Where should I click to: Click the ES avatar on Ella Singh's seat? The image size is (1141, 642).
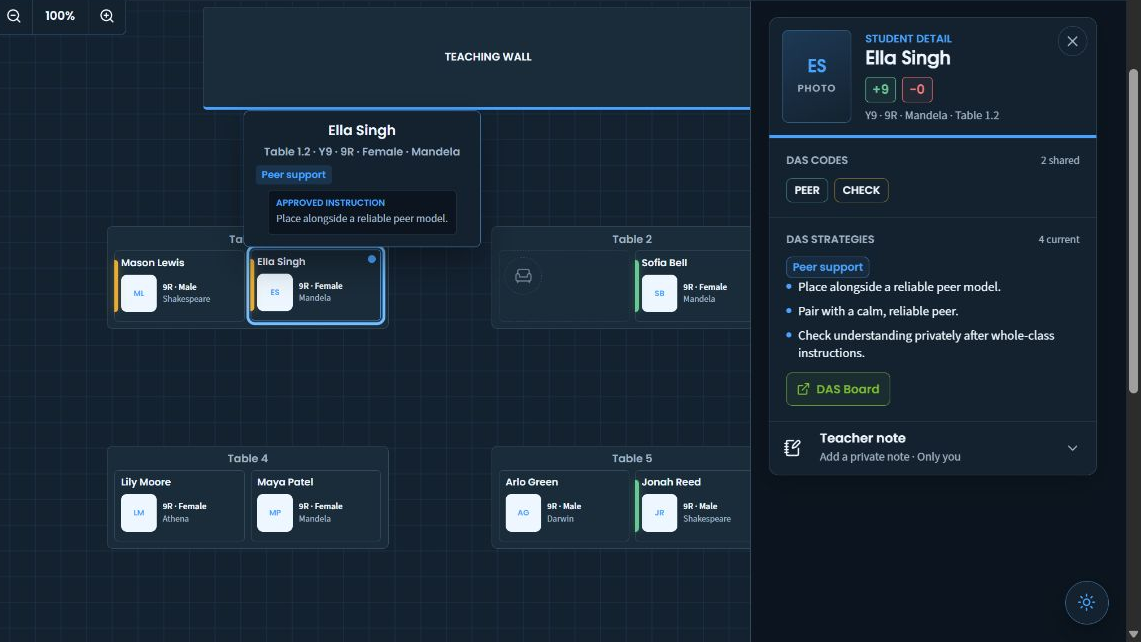point(274,292)
